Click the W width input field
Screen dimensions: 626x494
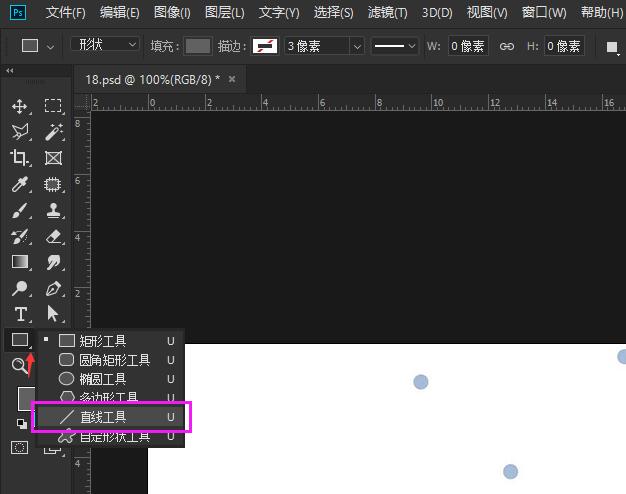pyautogui.click(x=468, y=46)
